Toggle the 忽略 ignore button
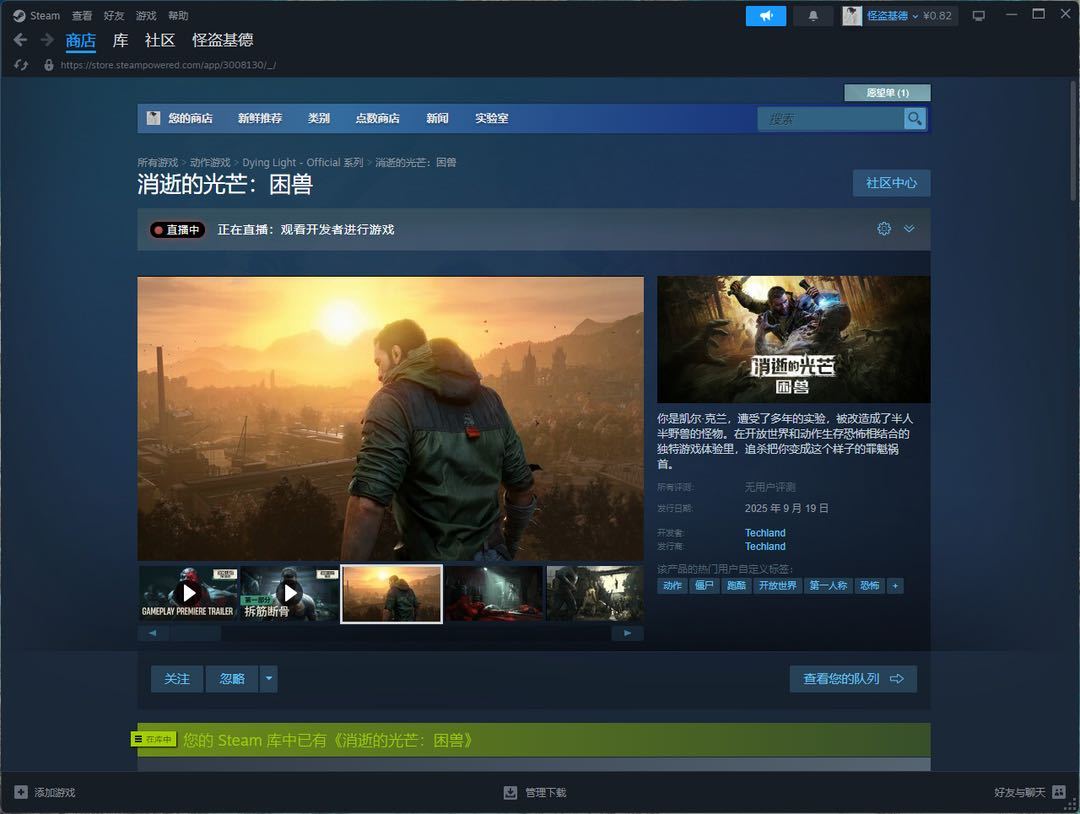 click(x=232, y=679)
